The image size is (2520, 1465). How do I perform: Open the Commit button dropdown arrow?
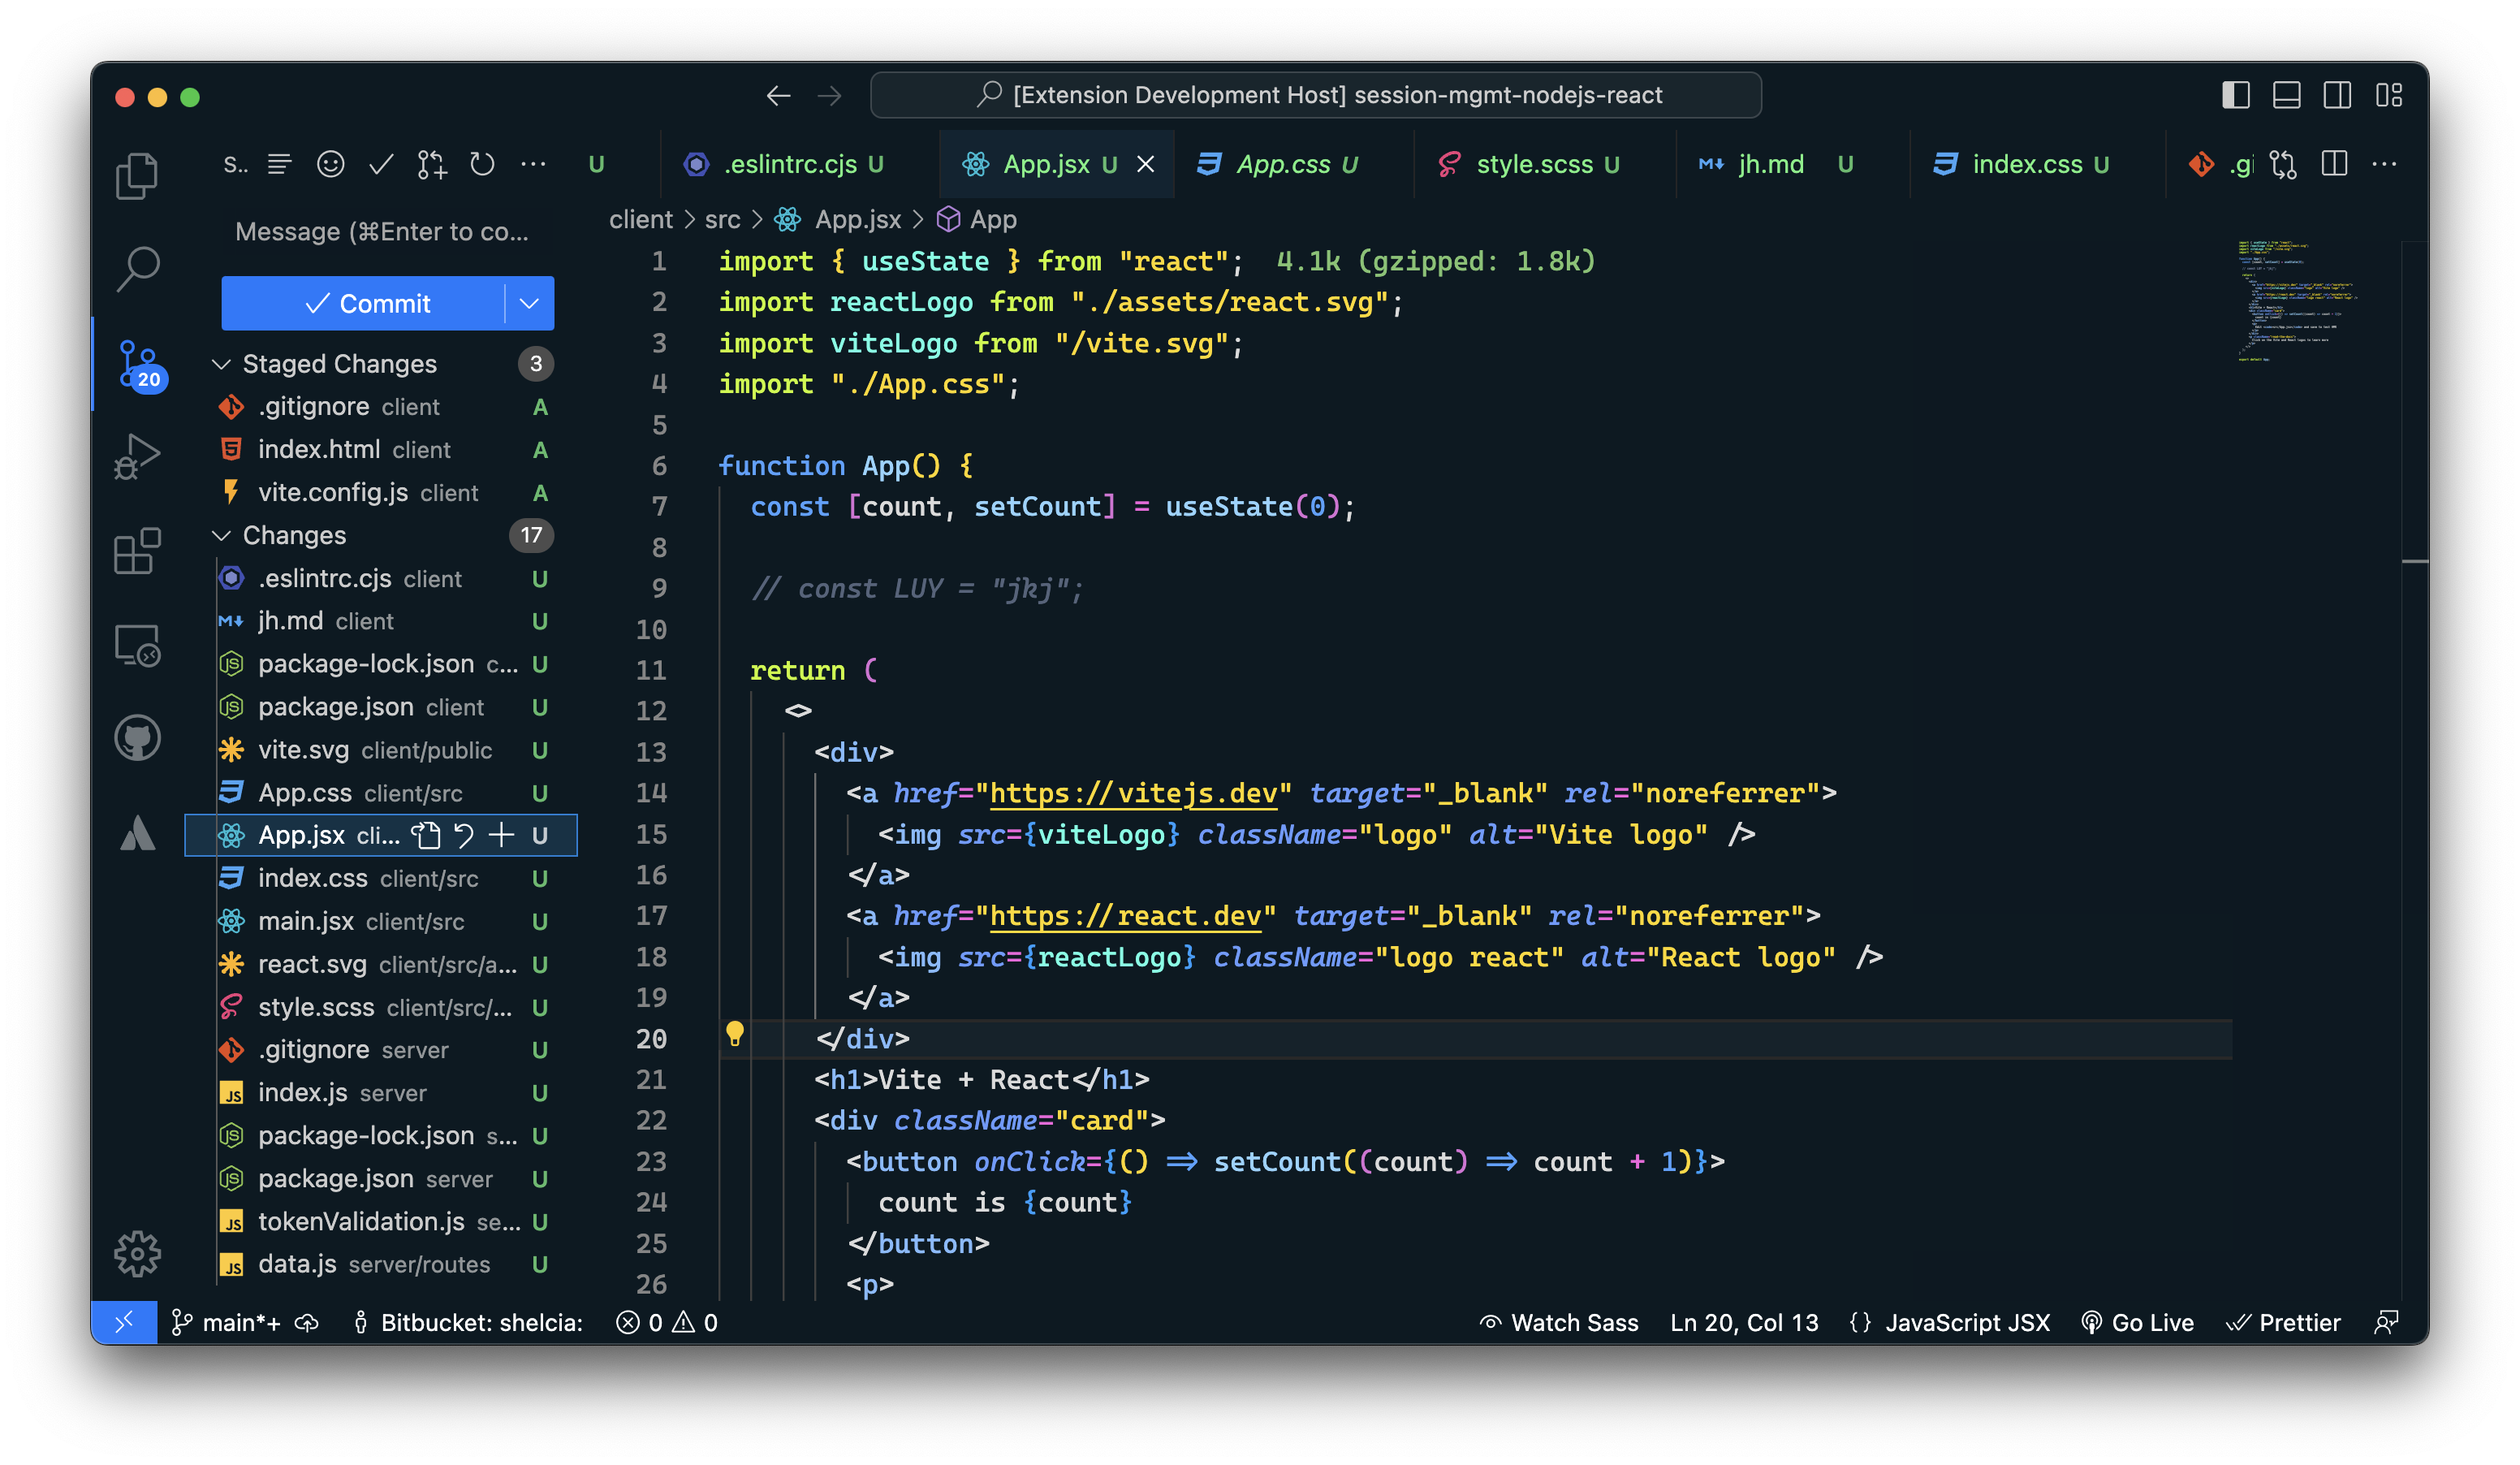coord(529,303)
